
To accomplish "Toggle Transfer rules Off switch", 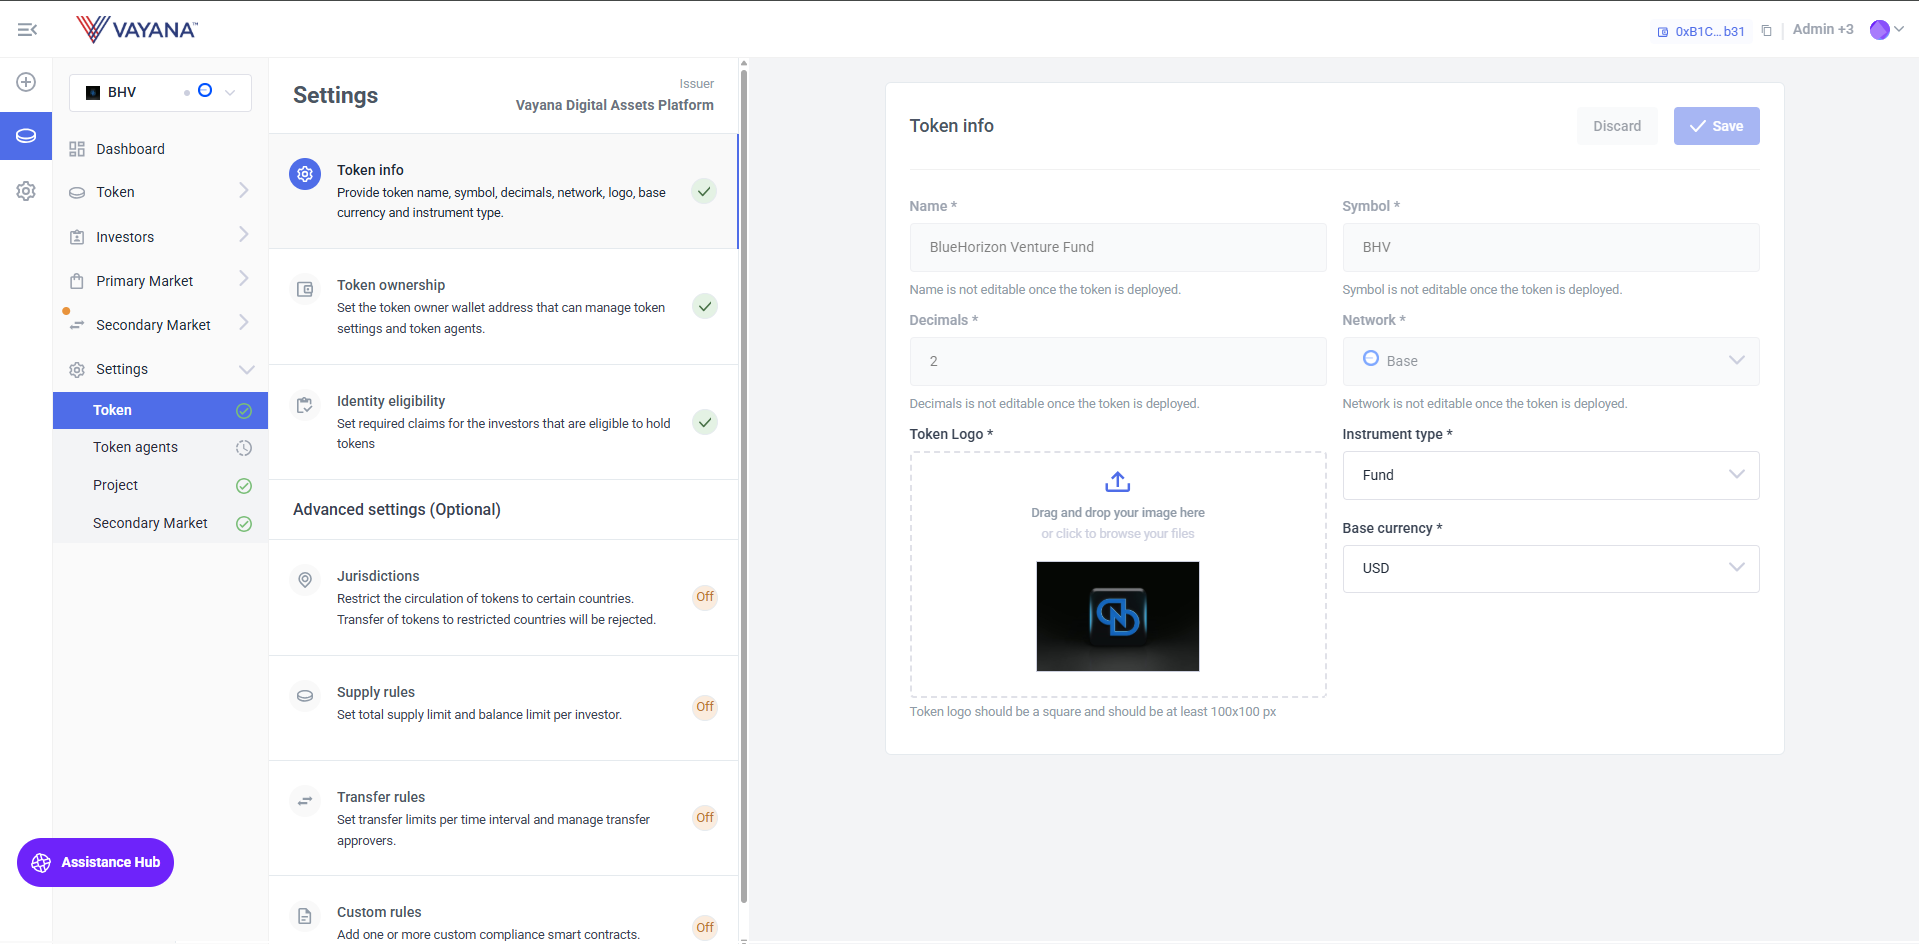I will [x=705, y=818].
